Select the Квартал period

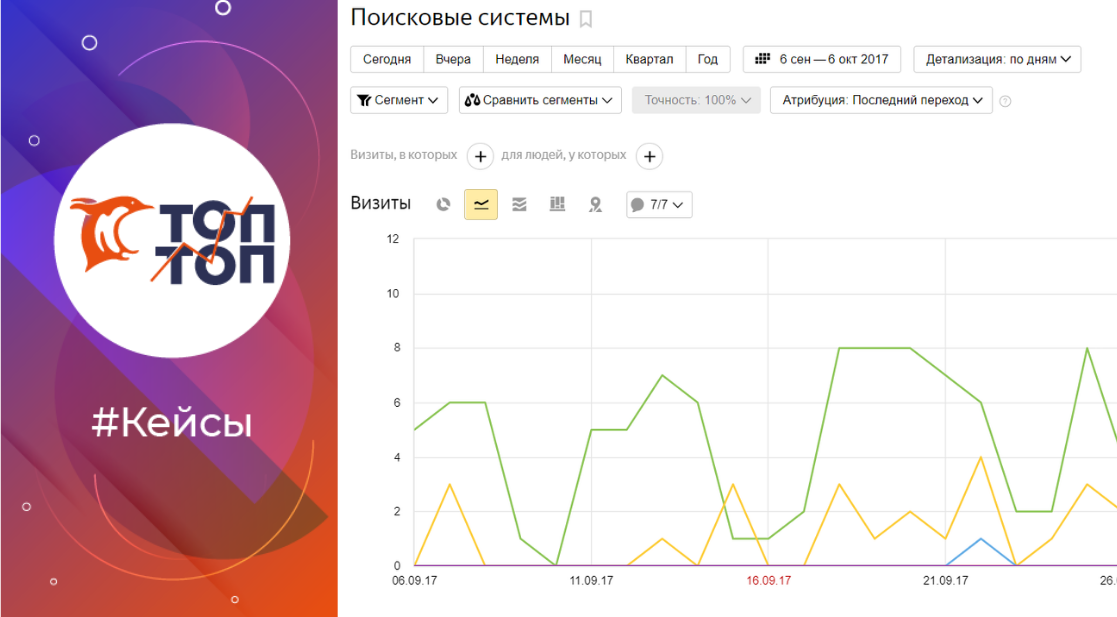click(649, 59)
